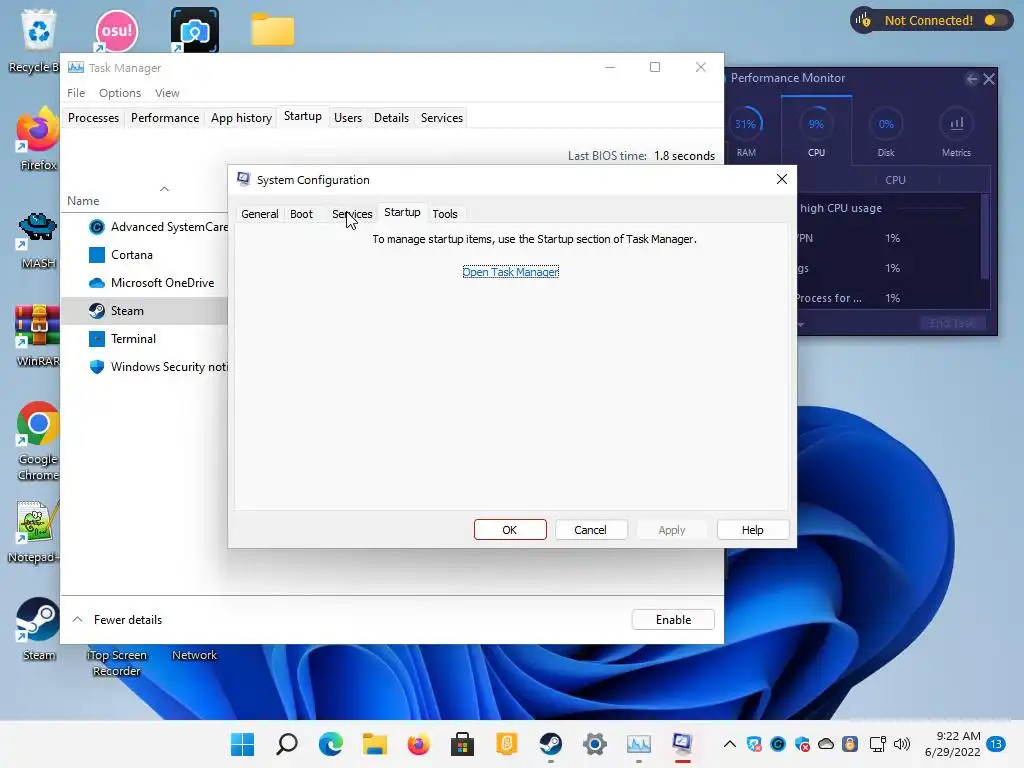The image size is (1024, 768).
Task: Open taskbar Search magnifier
Action: (x=287, y=744)
